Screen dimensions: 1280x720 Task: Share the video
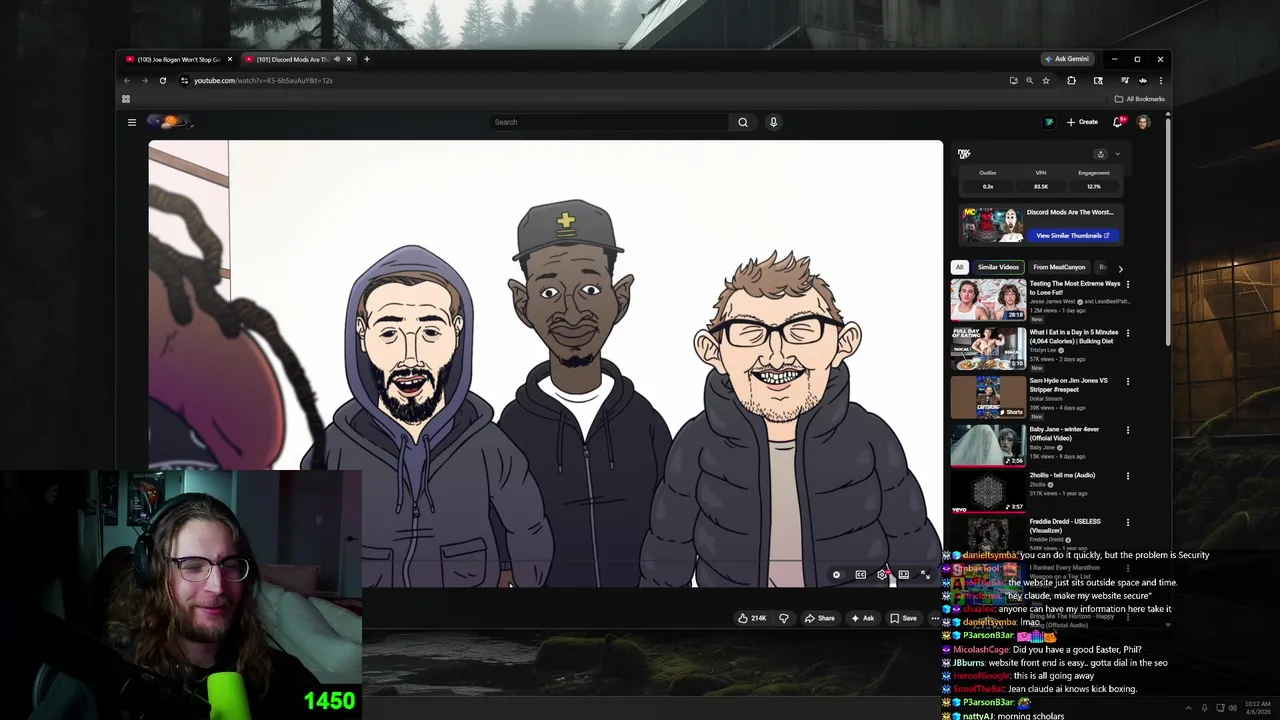pyautogui.click(x=820, y=618)
